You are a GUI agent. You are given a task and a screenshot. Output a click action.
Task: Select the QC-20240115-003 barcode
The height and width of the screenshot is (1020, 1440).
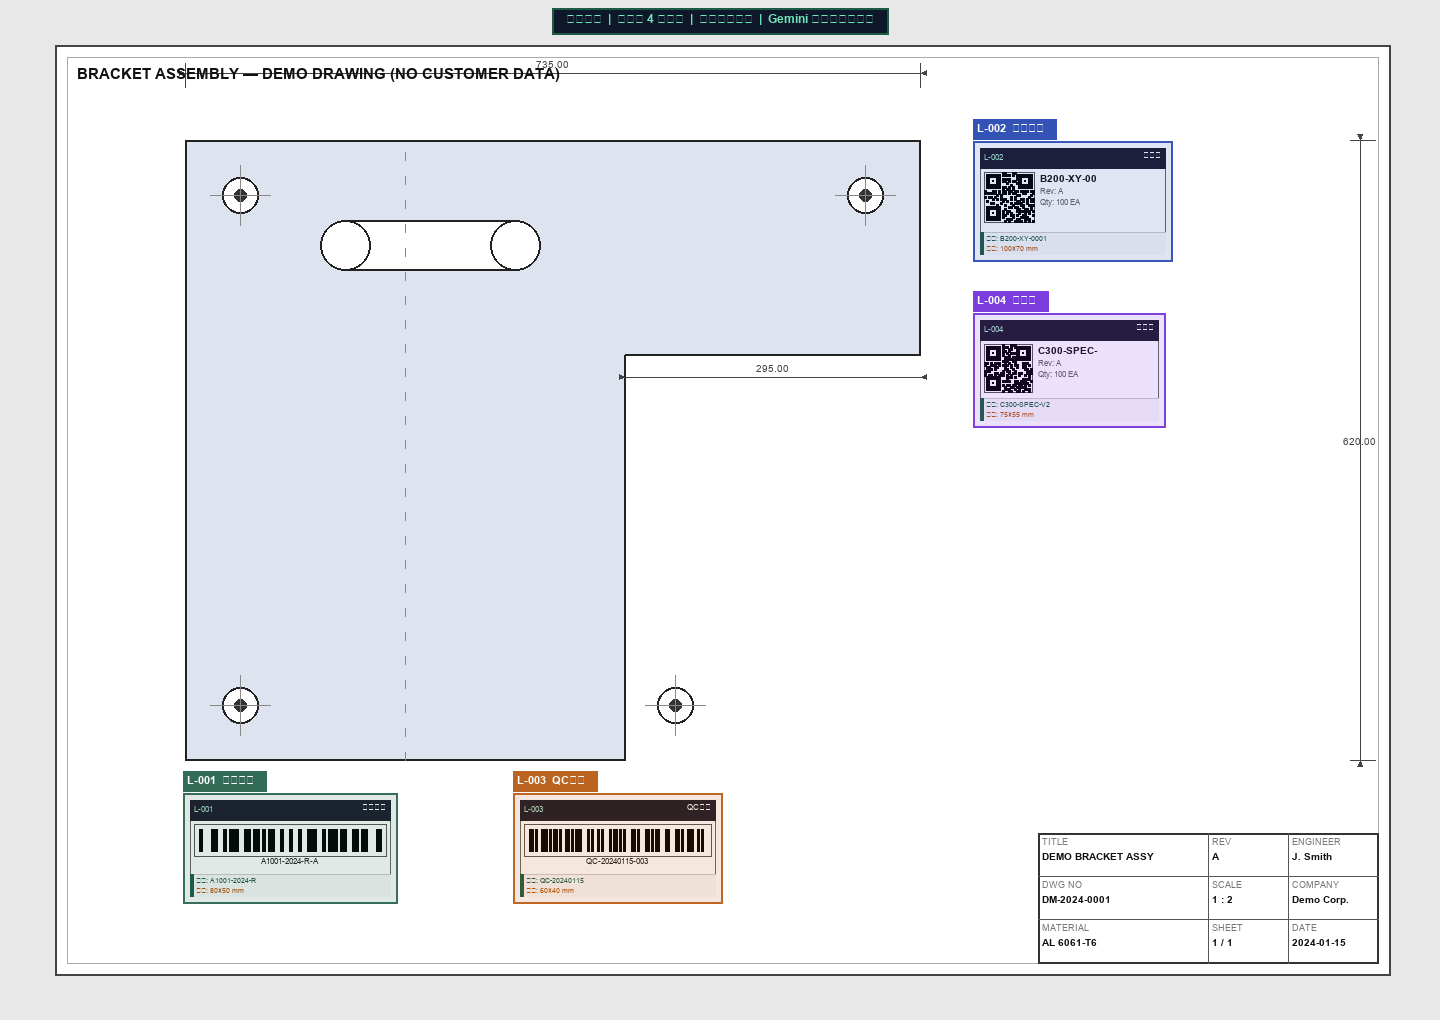pyautogui.click(x=617, y=840)
